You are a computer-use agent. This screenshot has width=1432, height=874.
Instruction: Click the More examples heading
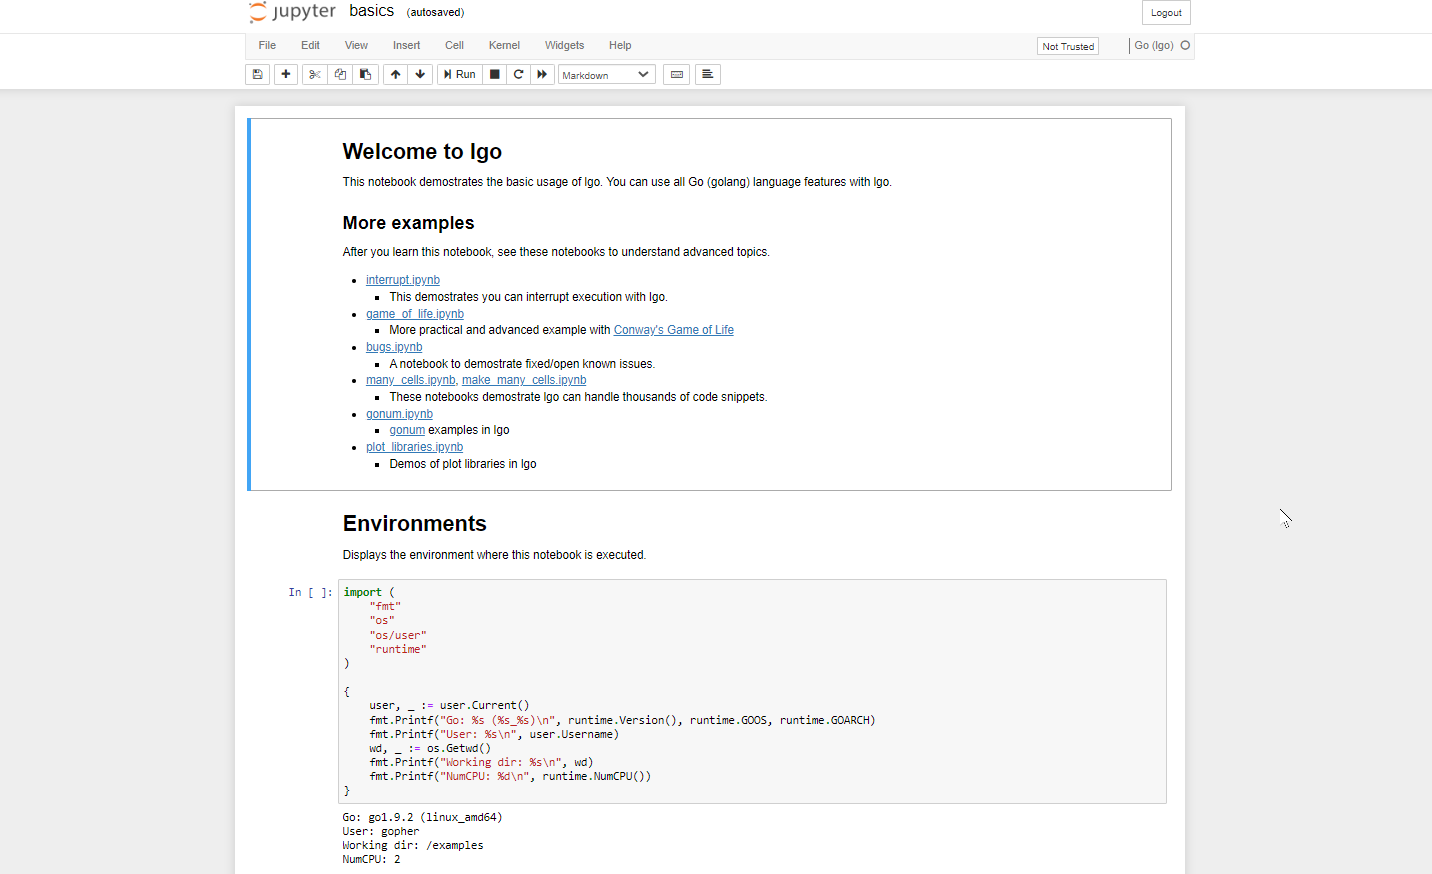(408, 223)
